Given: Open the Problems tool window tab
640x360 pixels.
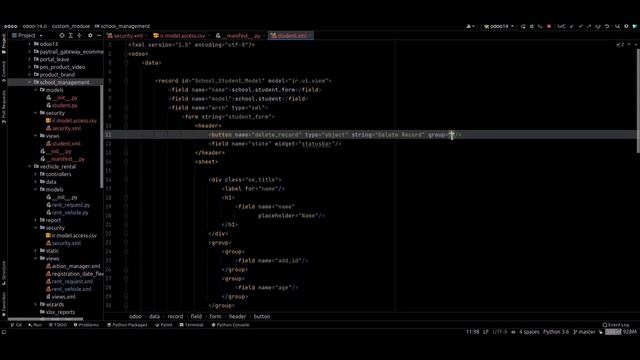Looking at the screenshot, I should [x=86, y=325].
